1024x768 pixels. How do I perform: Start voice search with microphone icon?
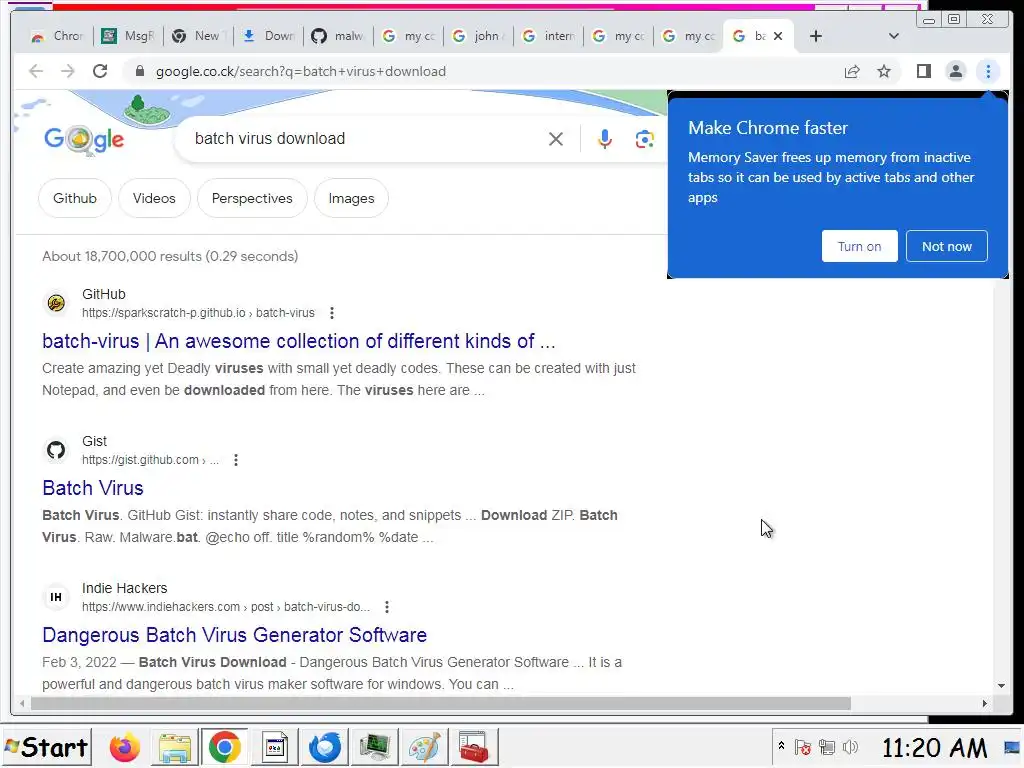click(605, 139)
